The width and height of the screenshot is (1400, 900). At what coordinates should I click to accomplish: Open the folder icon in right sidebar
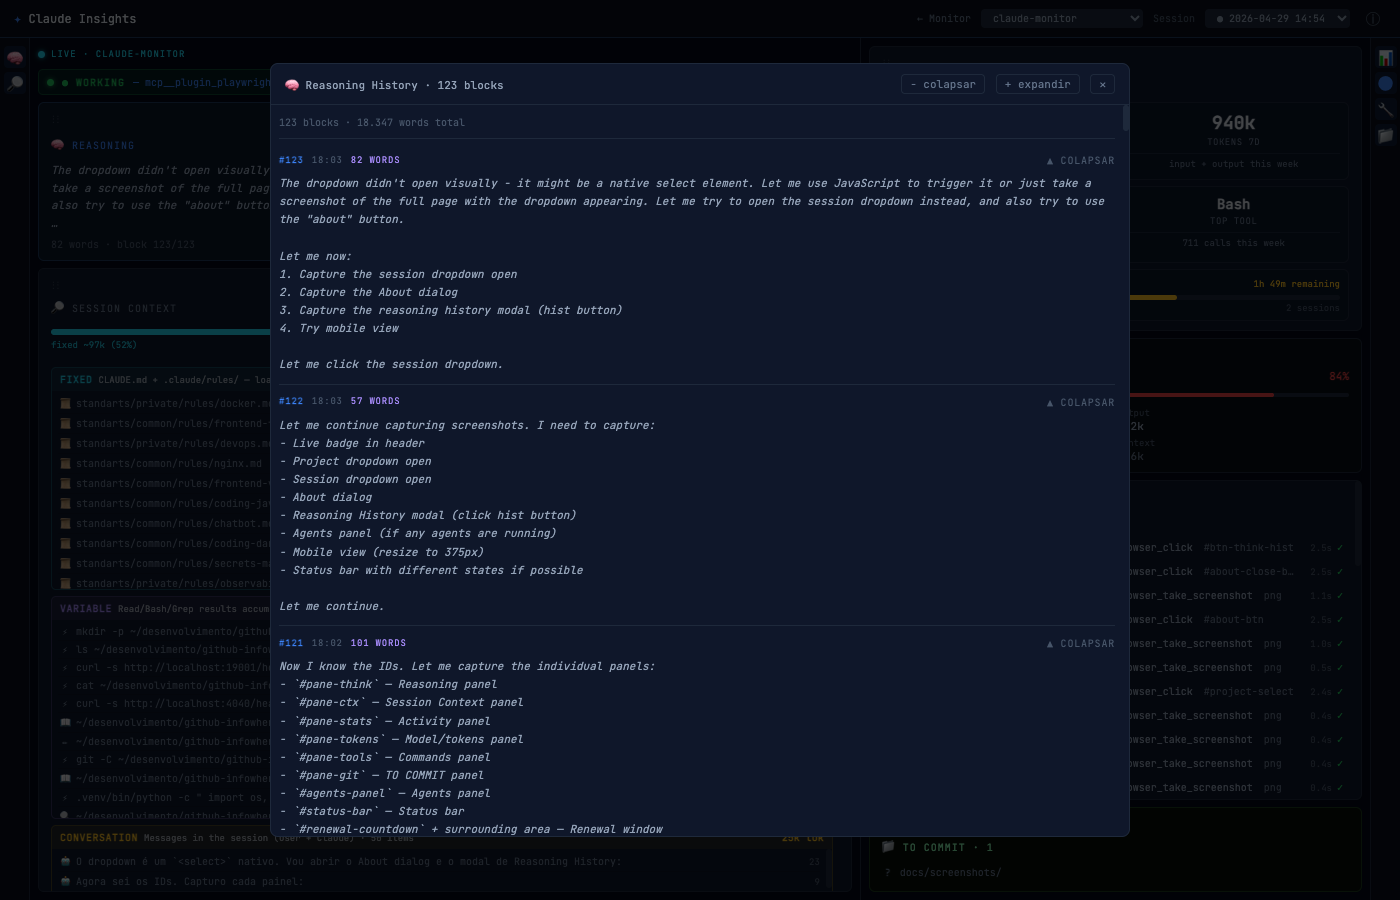click(1385, 136)
